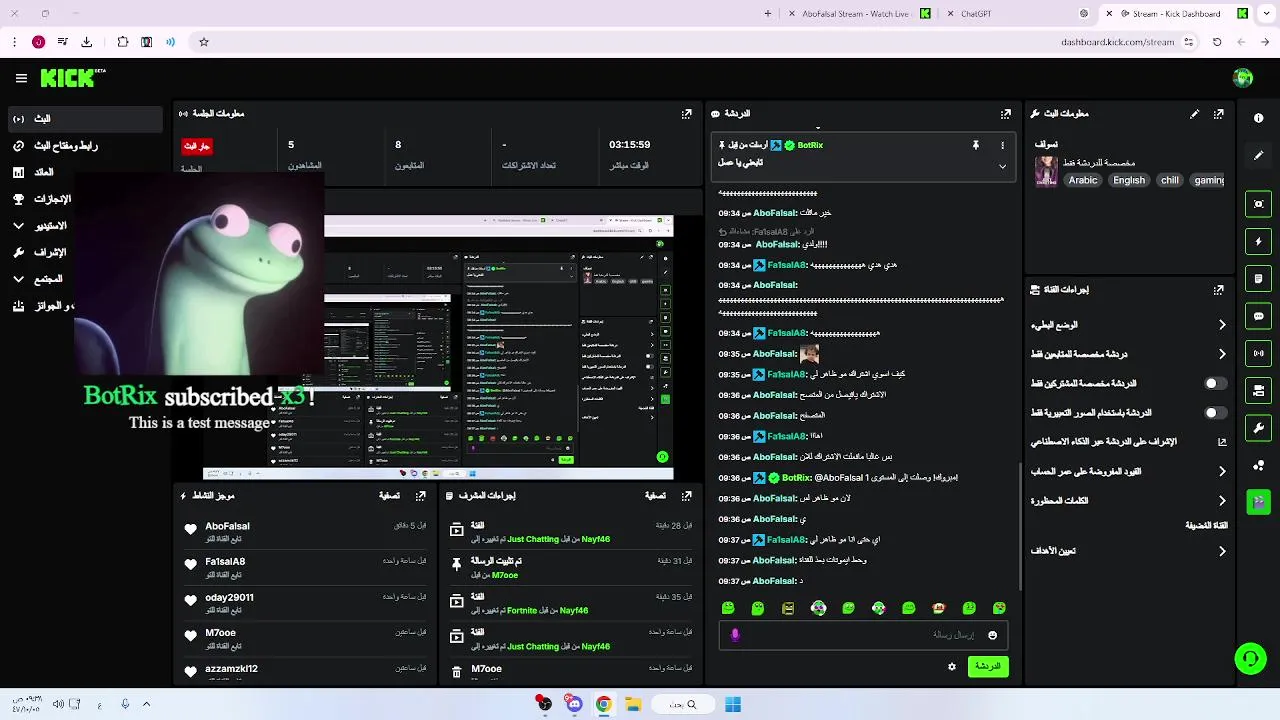Pop out the channel actions panel (إجراءات القناة)
The height and width of the screenshot is (720, 1280).
tap(1218, 290)
